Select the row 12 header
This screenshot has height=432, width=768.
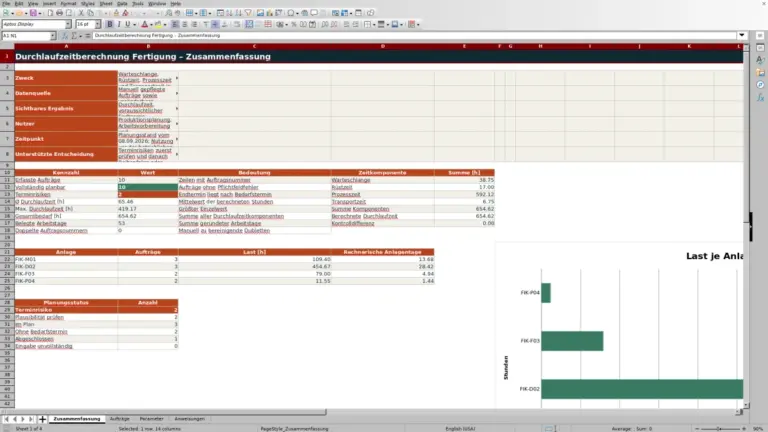[x=7, y=187]
